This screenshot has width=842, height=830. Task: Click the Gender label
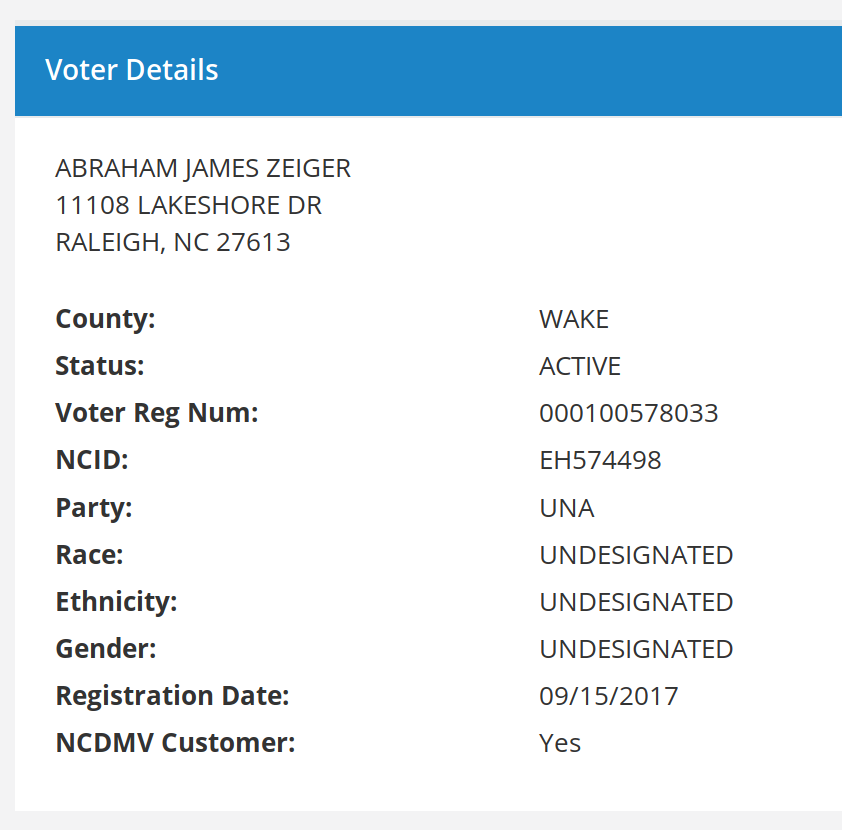(x=106, y=649)
